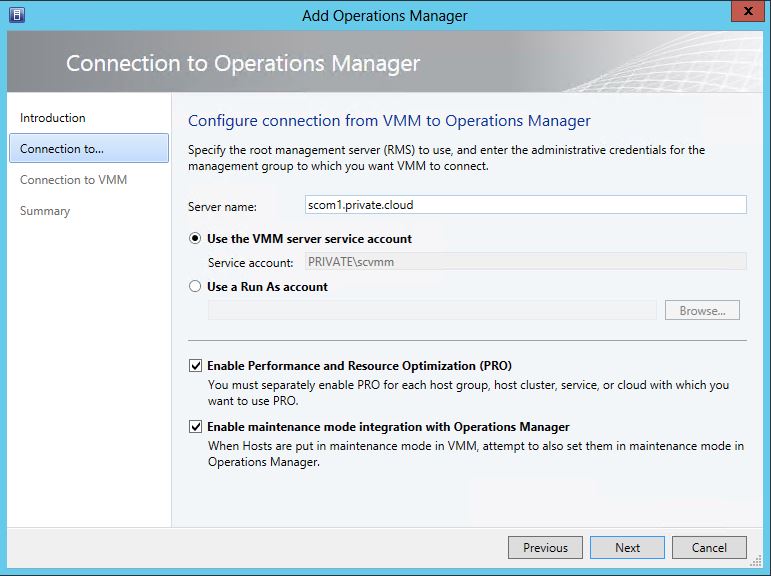Click the Add Operations Manager title bar
The width and height of the screenshot is (771, 576).
(385, 15)
